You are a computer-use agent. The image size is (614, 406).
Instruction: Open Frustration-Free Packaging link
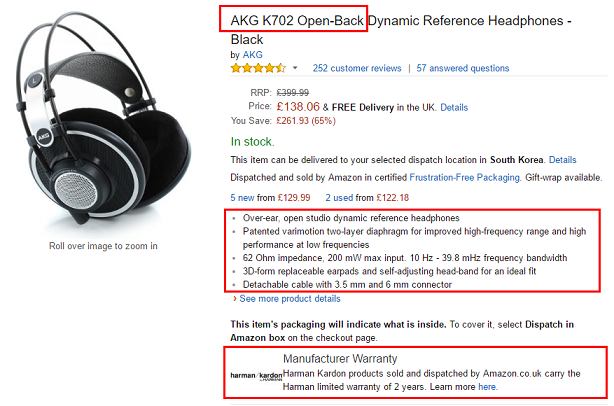point(464,177)
